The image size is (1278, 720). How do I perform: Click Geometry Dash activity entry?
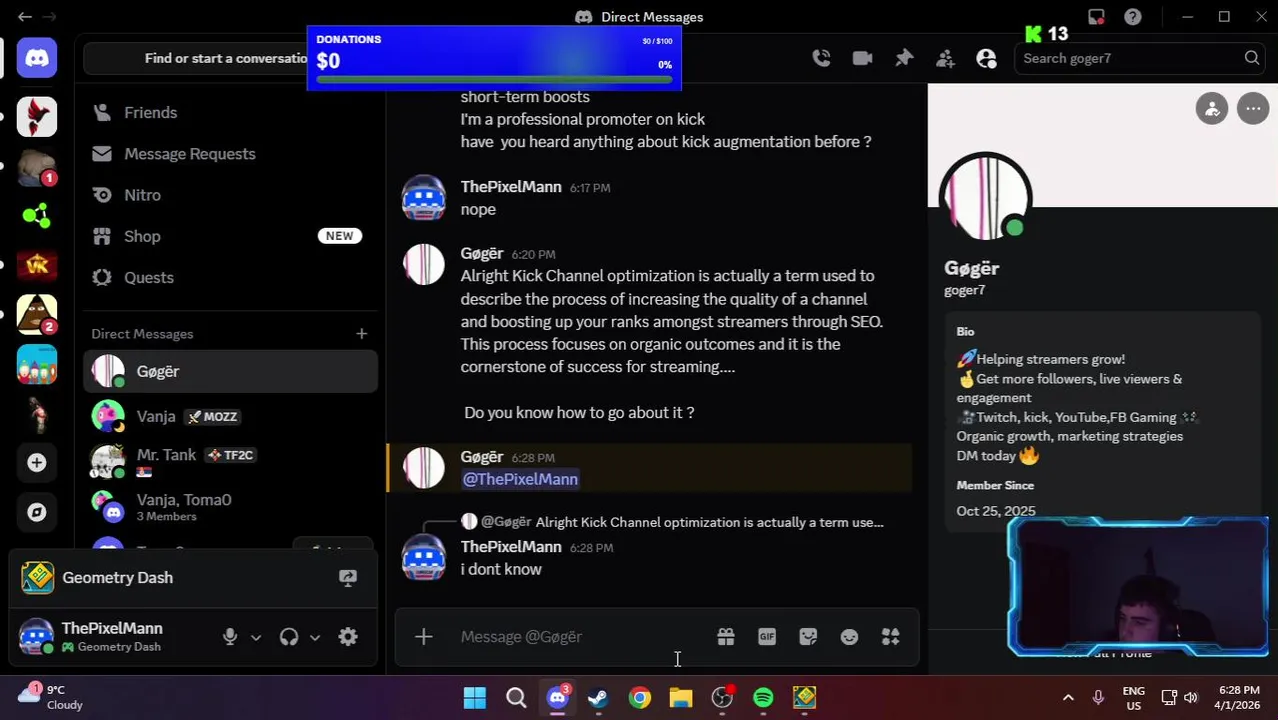click(193, 578)
